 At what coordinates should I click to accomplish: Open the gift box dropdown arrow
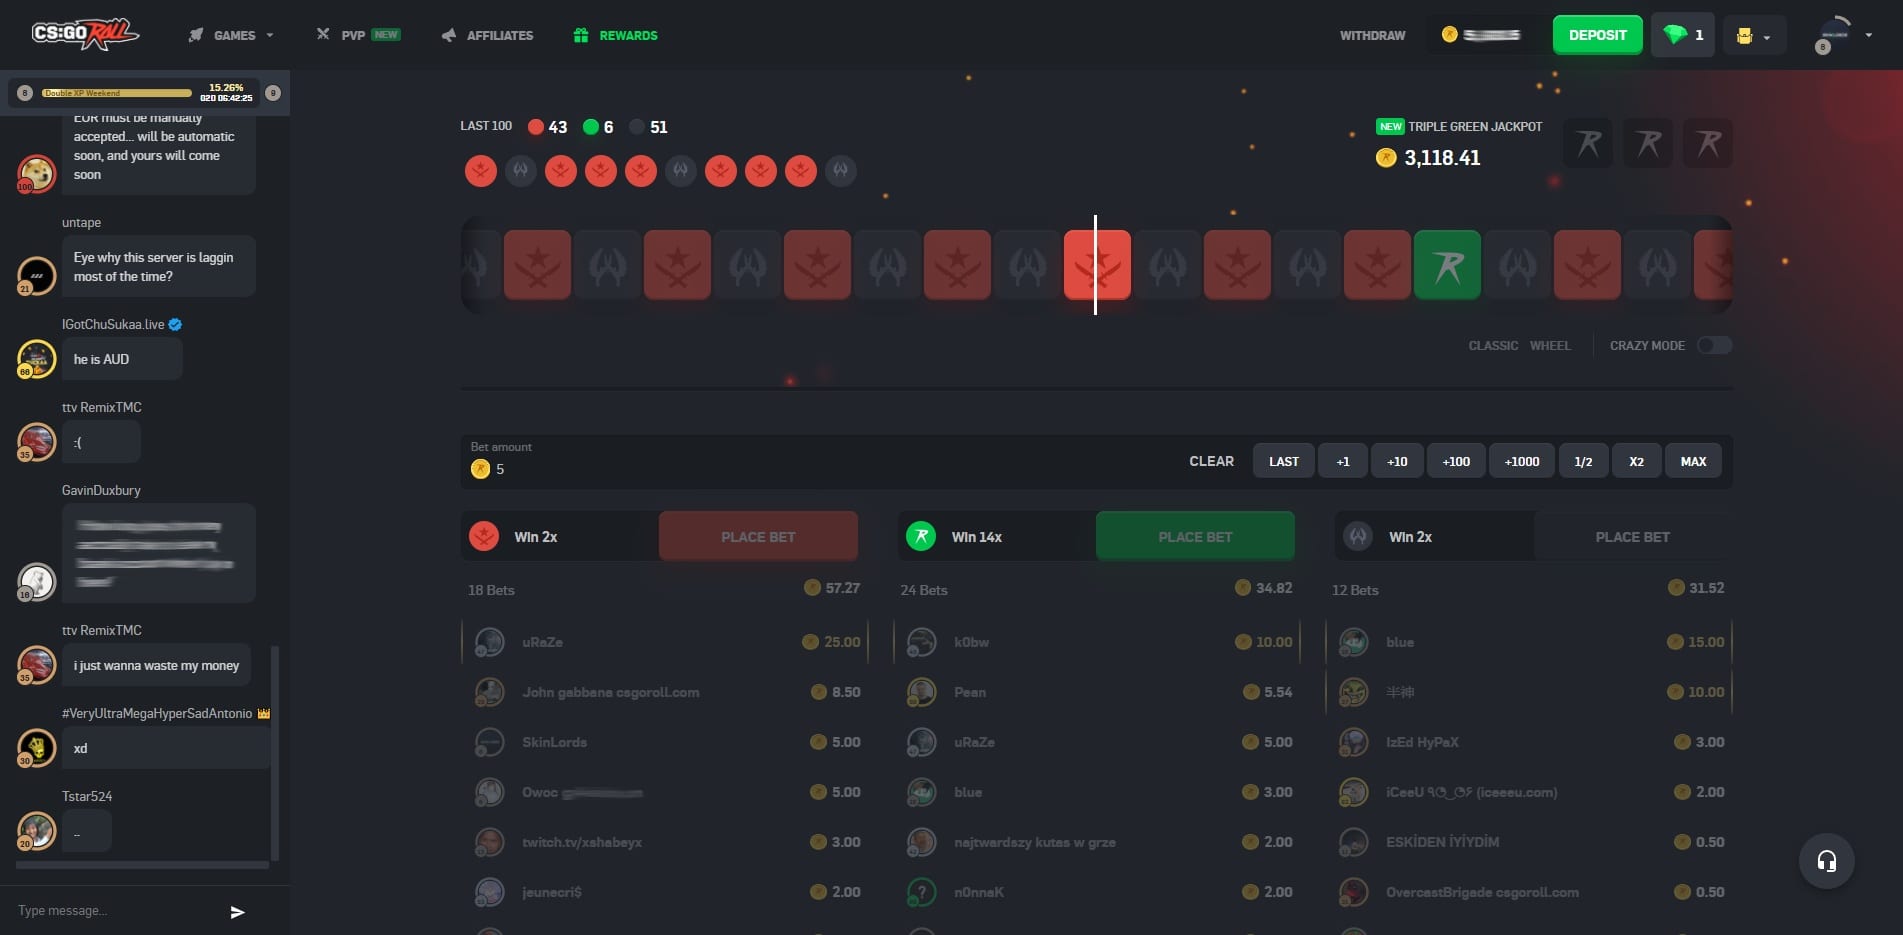tap(1767, 35)
